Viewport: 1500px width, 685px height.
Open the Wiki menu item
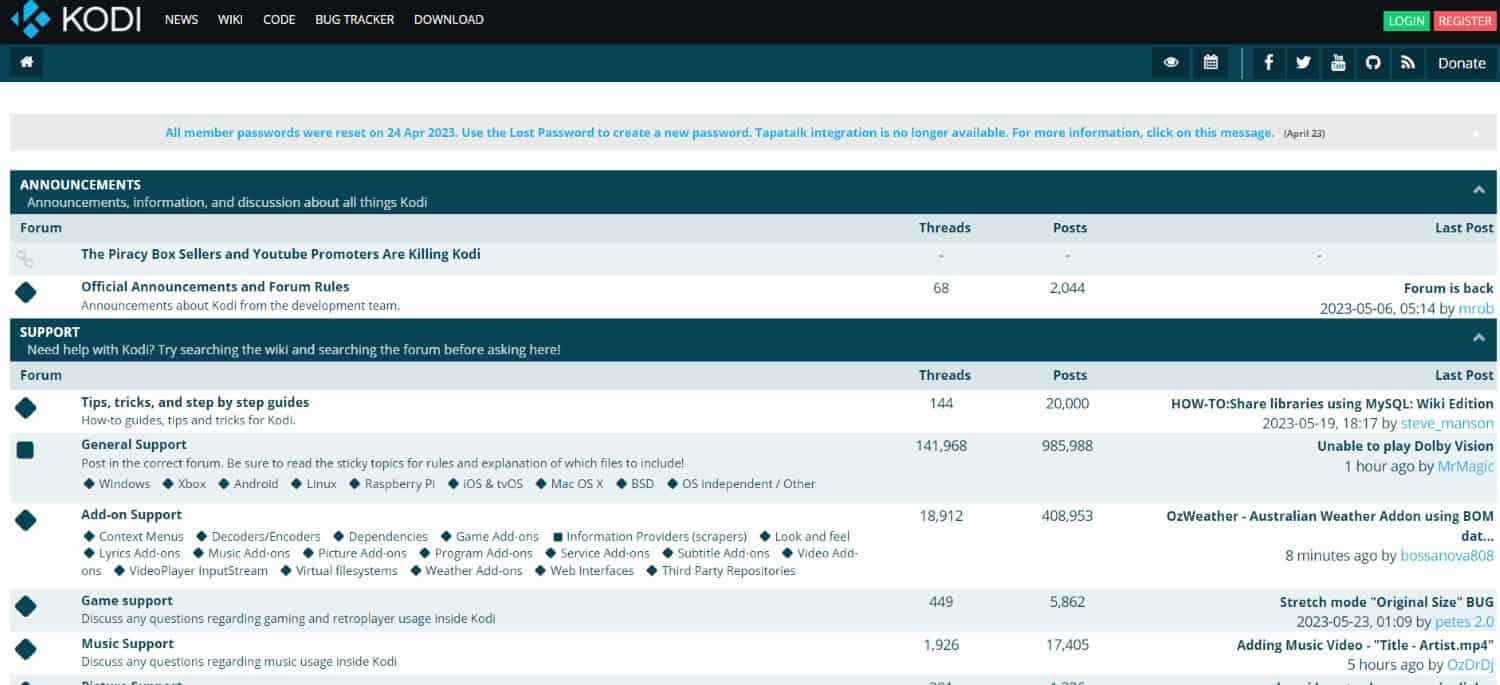230,19
